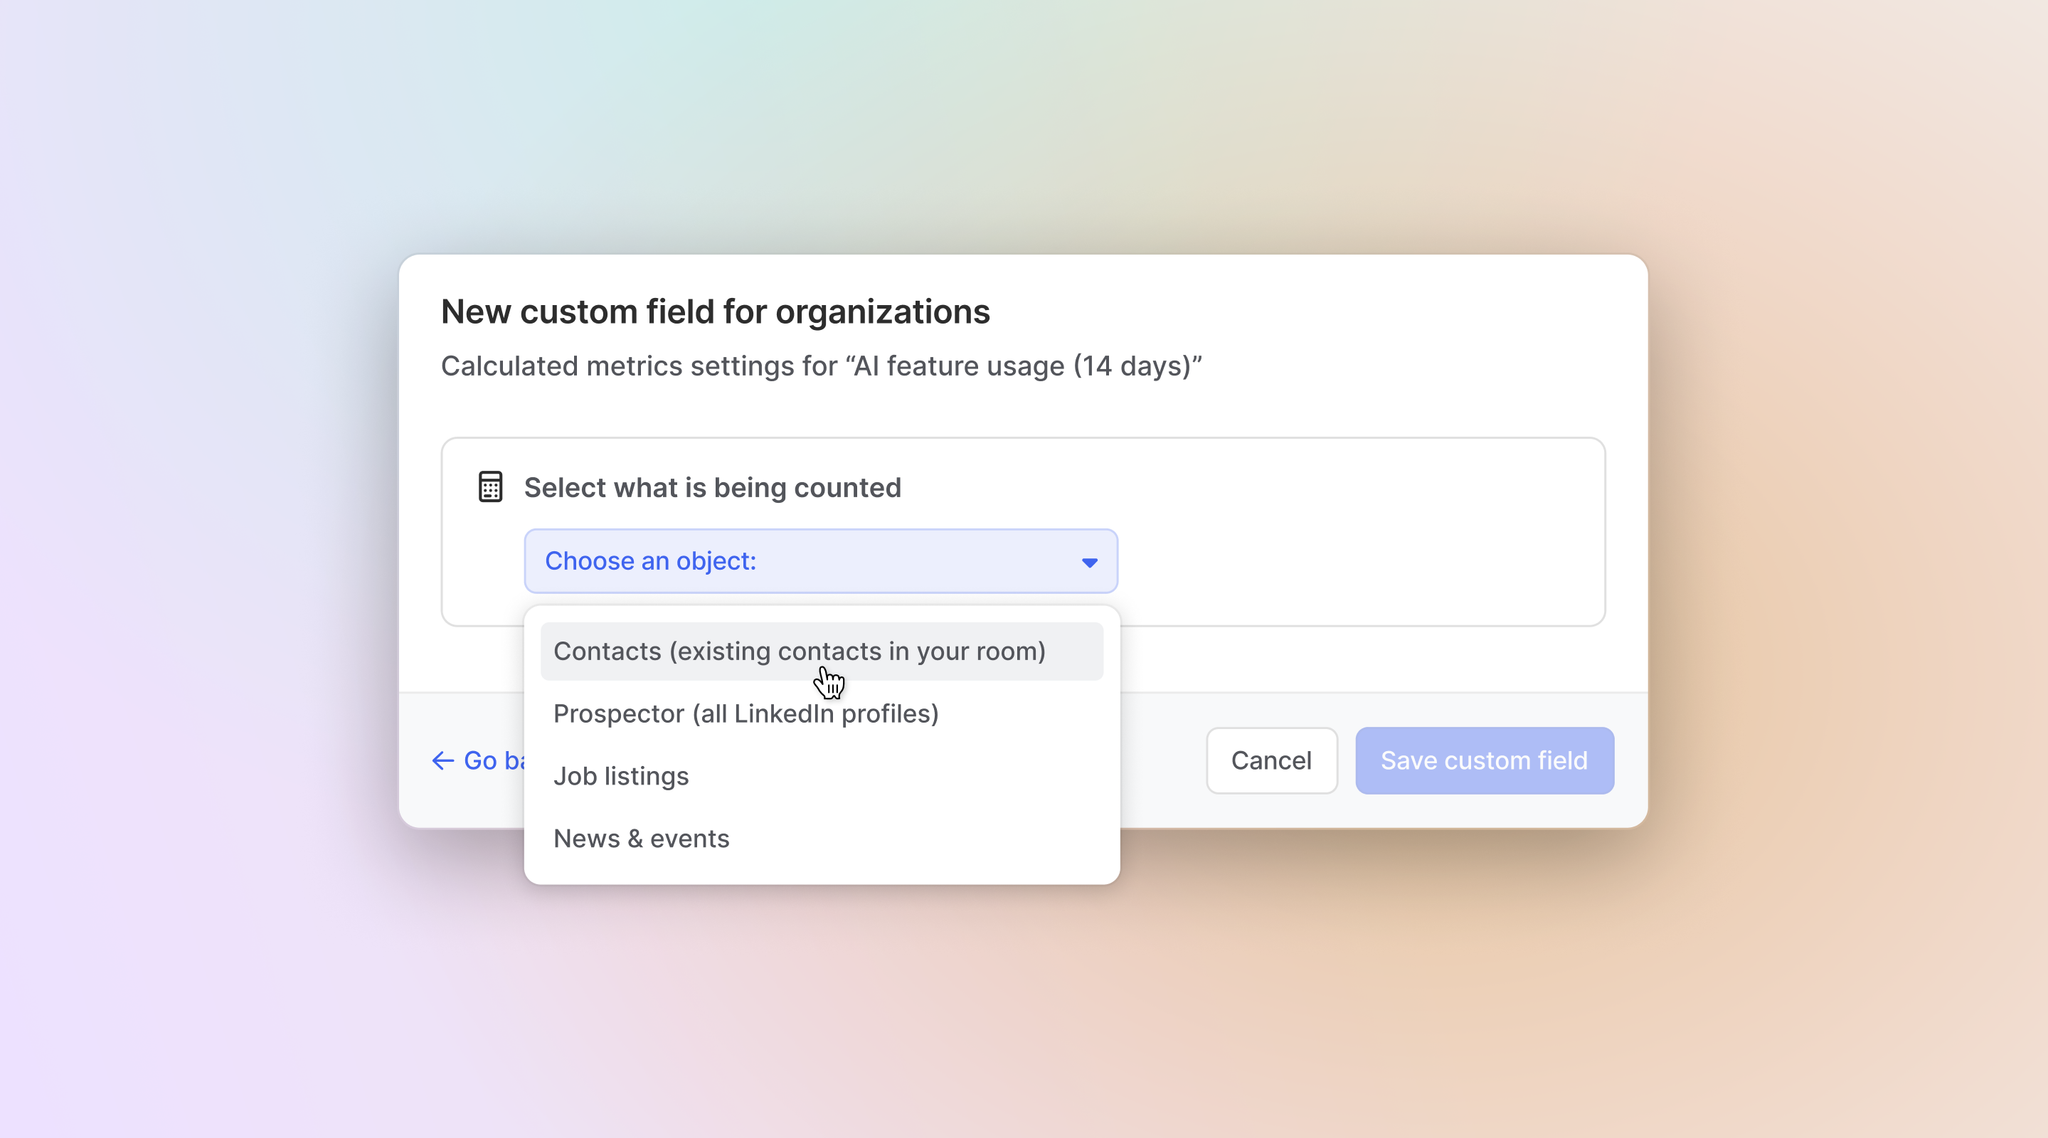Click the dropdown caret arrow
Screen dimensions: 2048x1138
point(1089,562)
